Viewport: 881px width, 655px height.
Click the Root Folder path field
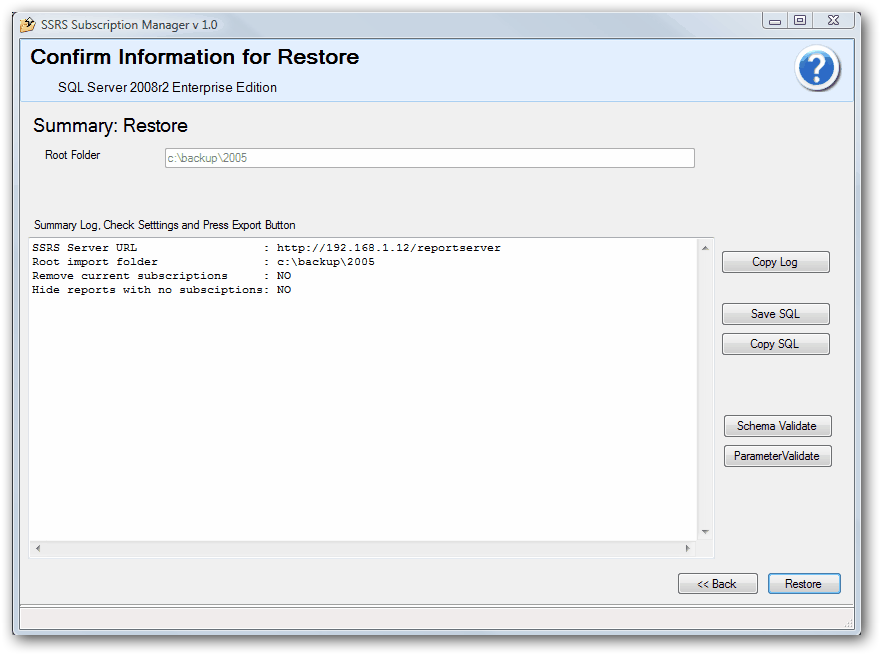click(x=429, y=158)
